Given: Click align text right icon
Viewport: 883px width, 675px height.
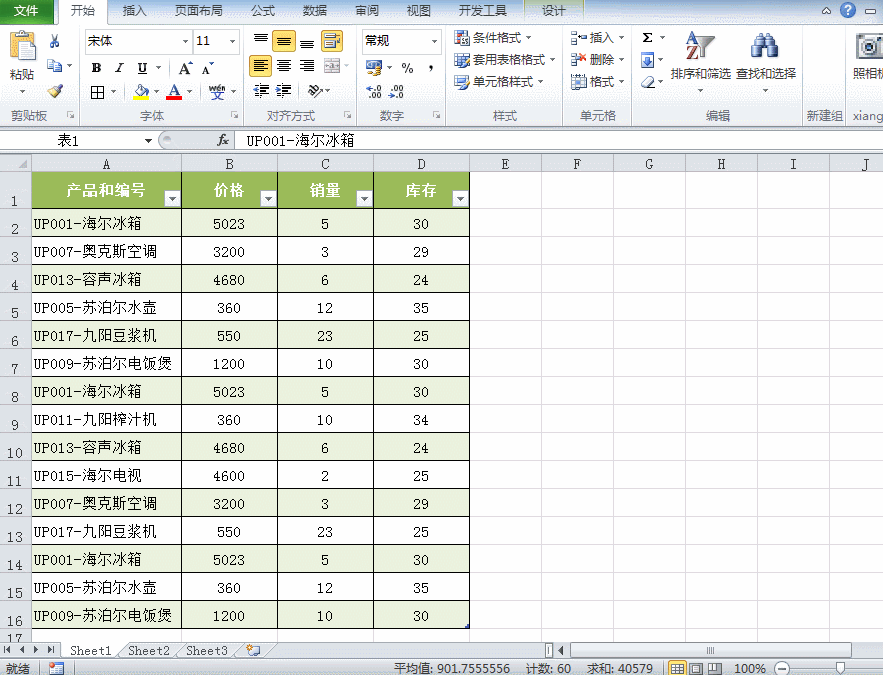Looking at the screenshot, I should pyautogui.click(x=307, y=66).
